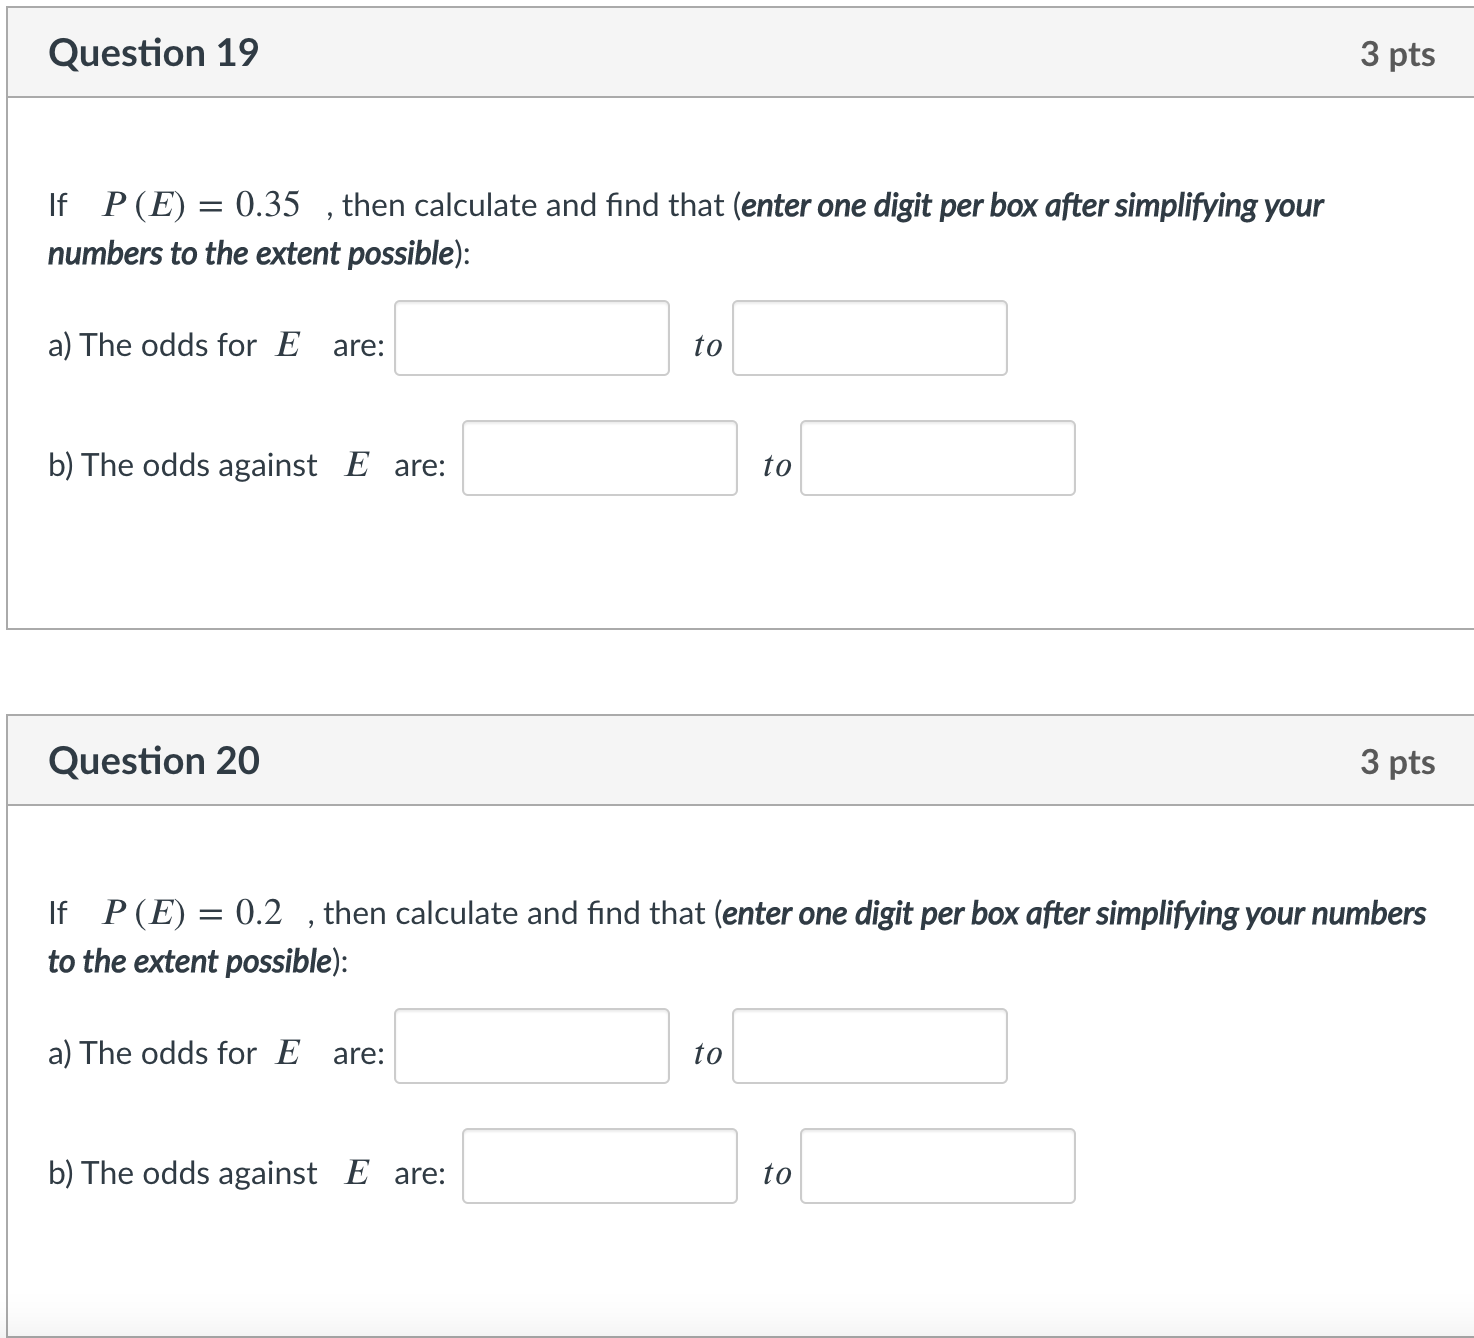
Task: Select the Question 19 header
Action: click(x=155, y=52)
